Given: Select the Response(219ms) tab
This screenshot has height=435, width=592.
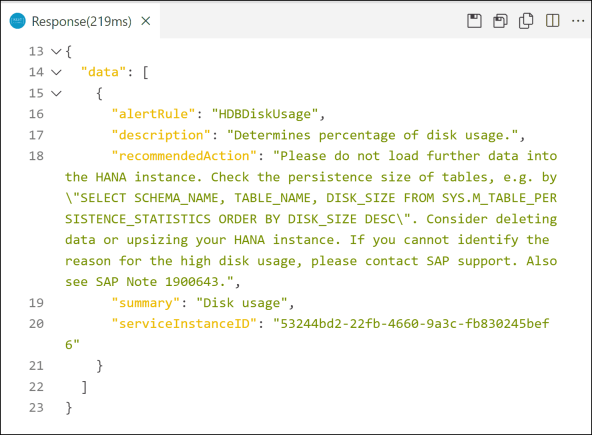Looking at the screenshot, I should [x=80, y=21].
